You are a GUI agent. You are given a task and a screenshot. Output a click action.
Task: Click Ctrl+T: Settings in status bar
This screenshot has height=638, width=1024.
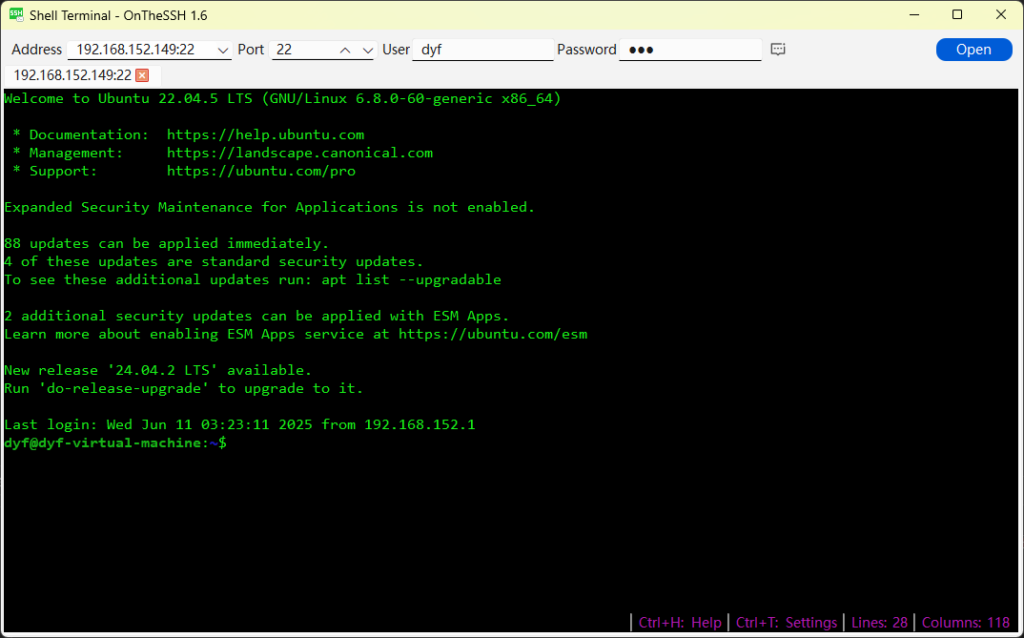[786, 622]
